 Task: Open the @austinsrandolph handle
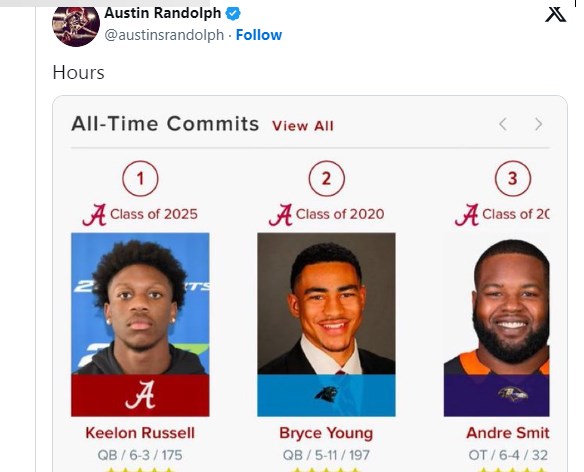pyautogui.click(x=164, y=35)
